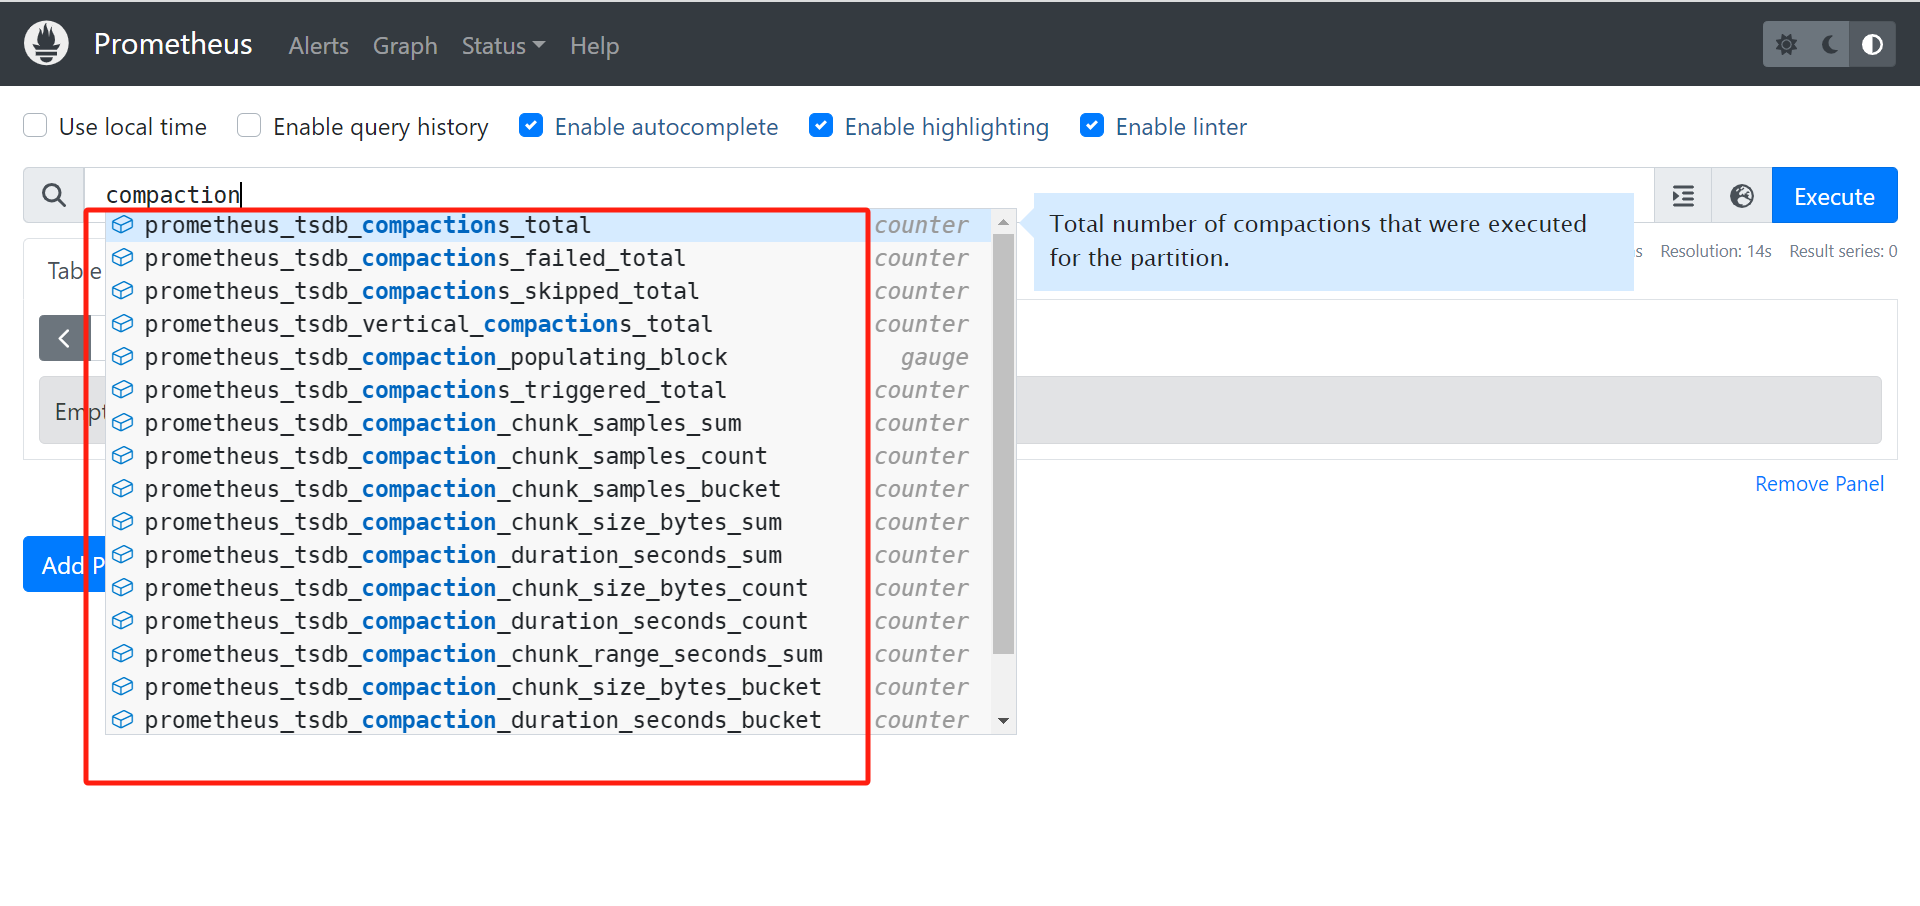Screen dimensions: 1920x906
Task: Click cube icon of compaction_chunk_range_seconds_sum
Action: [x=122, y=654]
